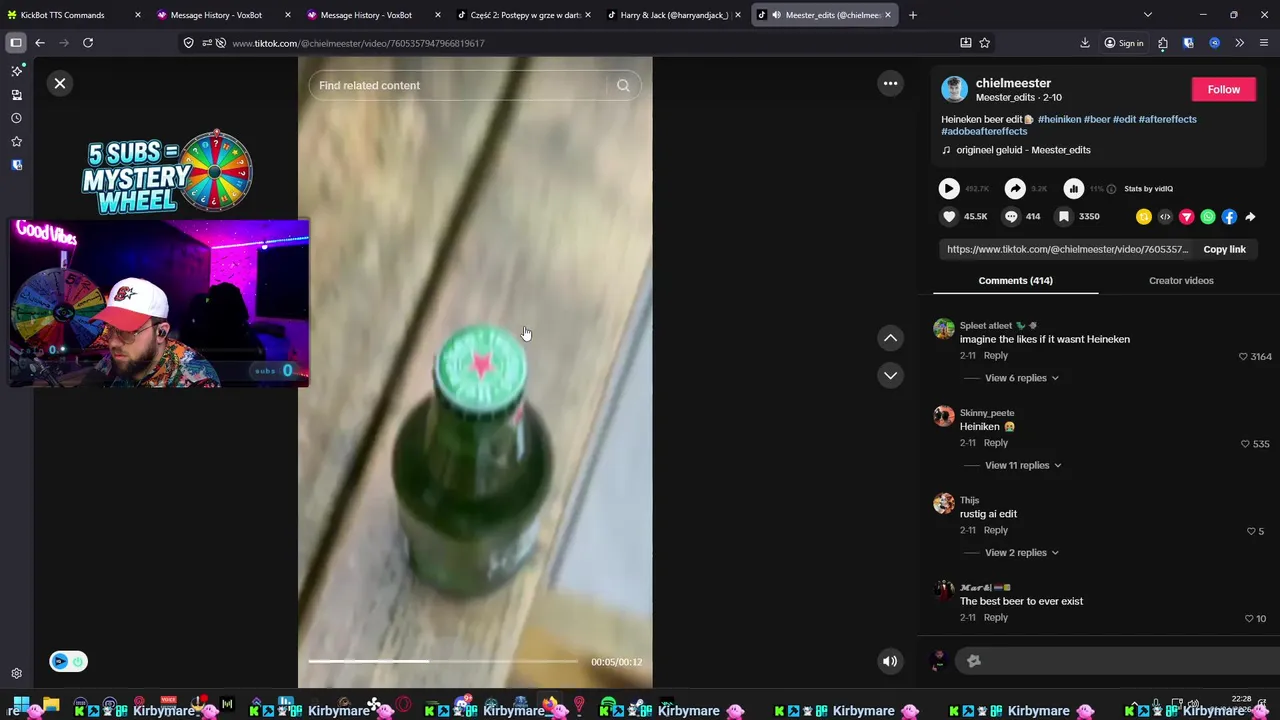Image resolution: width=1280 pixels, height=720 pixels.
Task: Go to next video with down arrow
Action: pyautogui.click(x=890, y=375)
